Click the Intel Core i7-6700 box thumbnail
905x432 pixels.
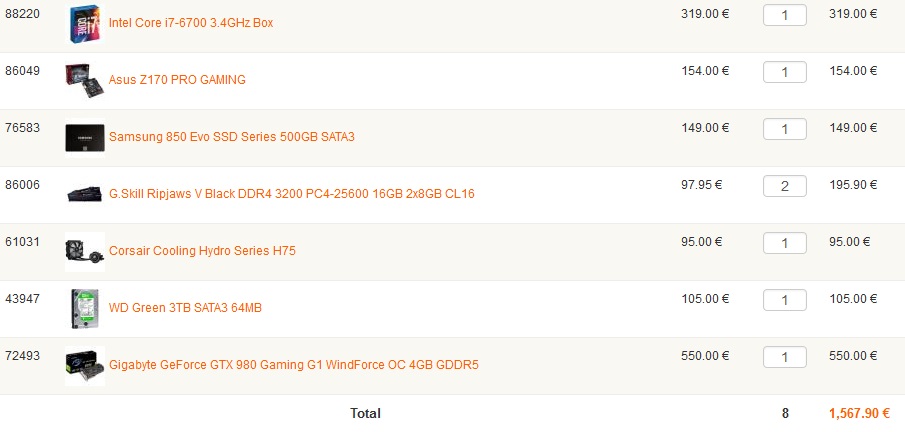coord(85,22)
